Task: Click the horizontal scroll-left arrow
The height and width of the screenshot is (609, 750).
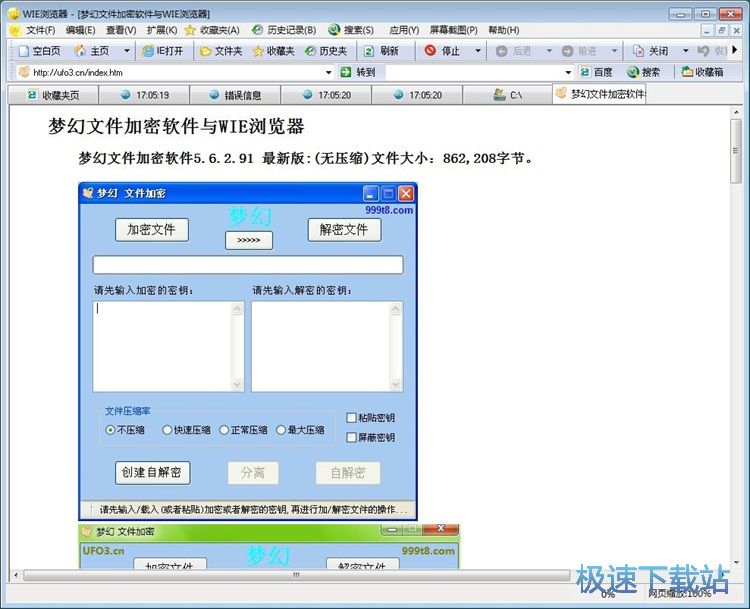Action: click(x=16, y=575)
